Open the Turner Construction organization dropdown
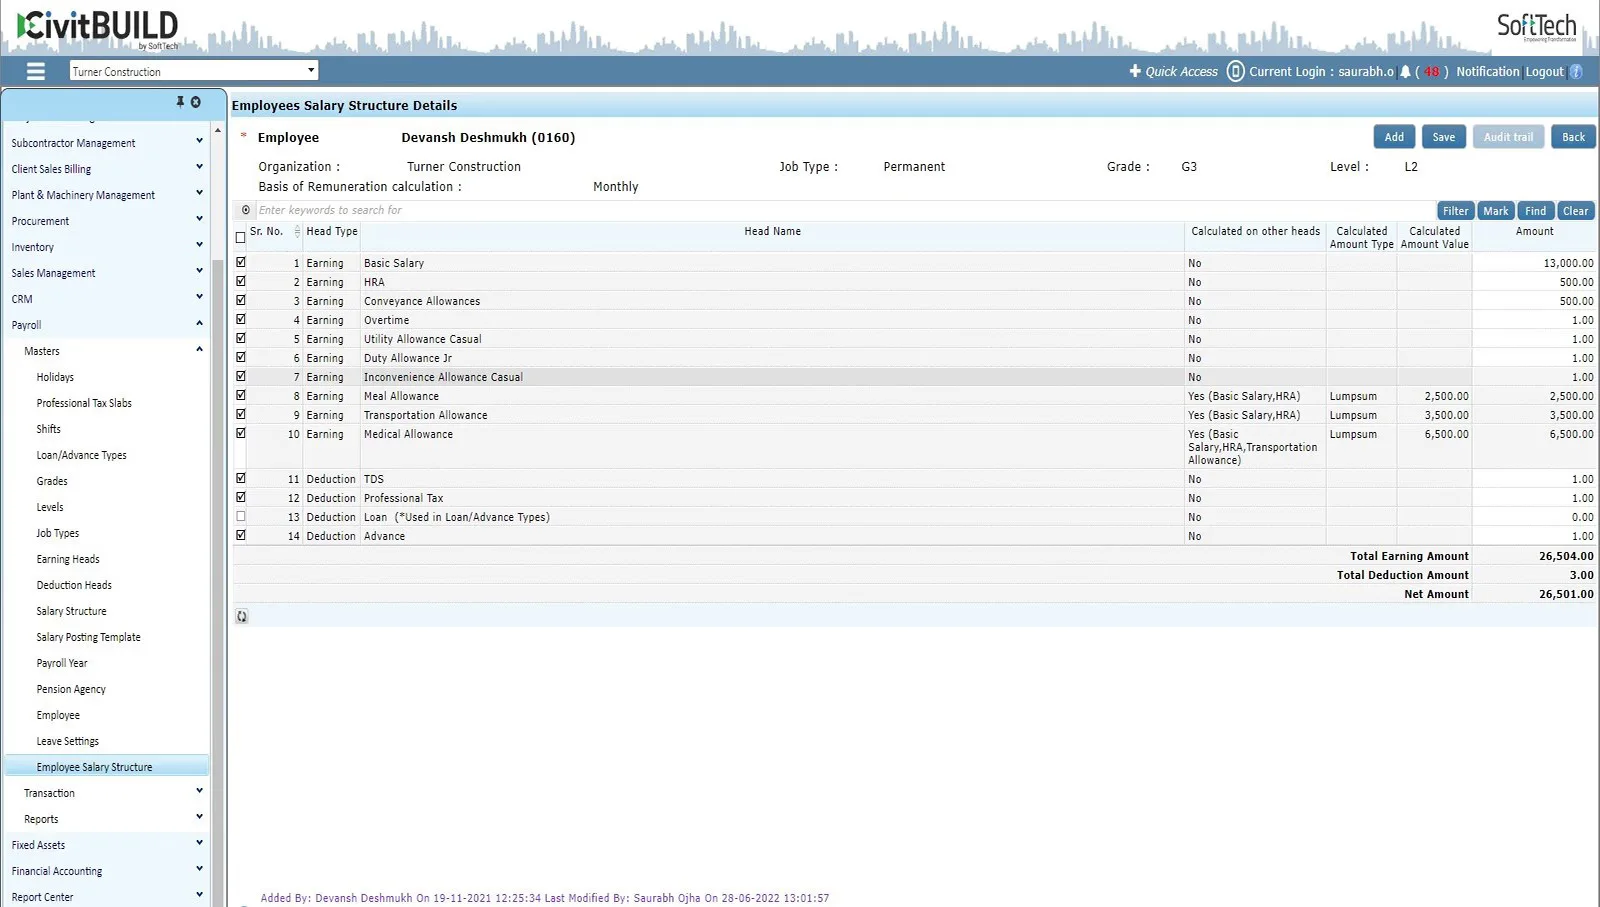1600x907 pixels. coord(194,71)
